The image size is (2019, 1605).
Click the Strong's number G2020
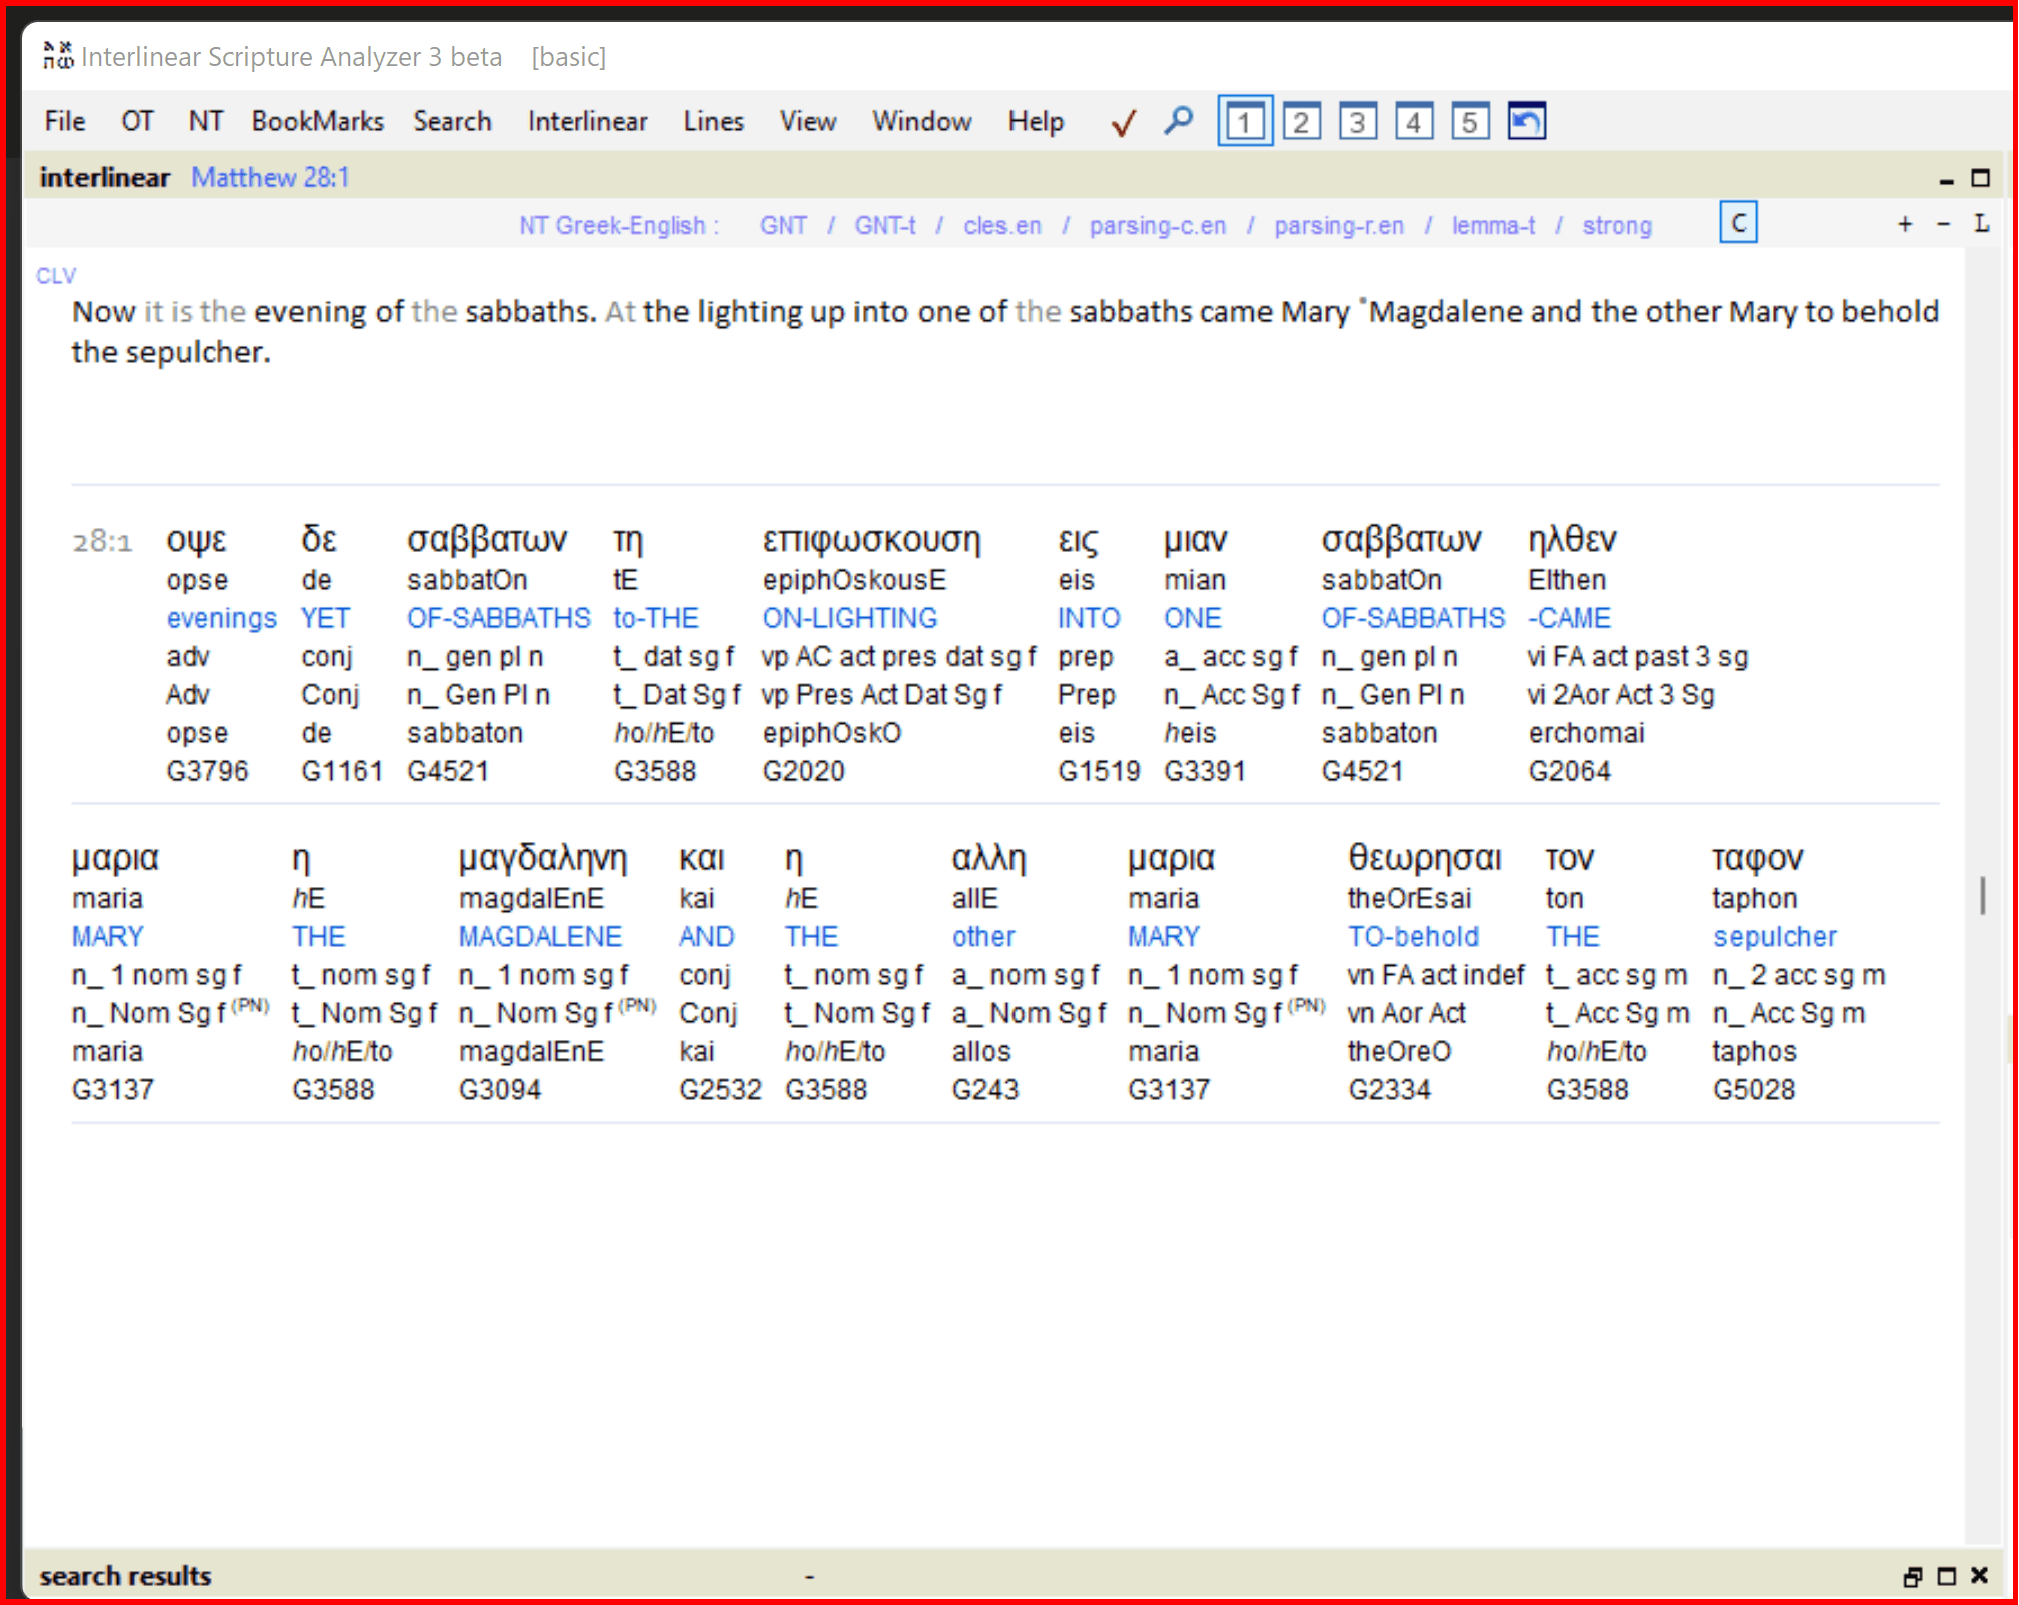(x=803, y=771)
